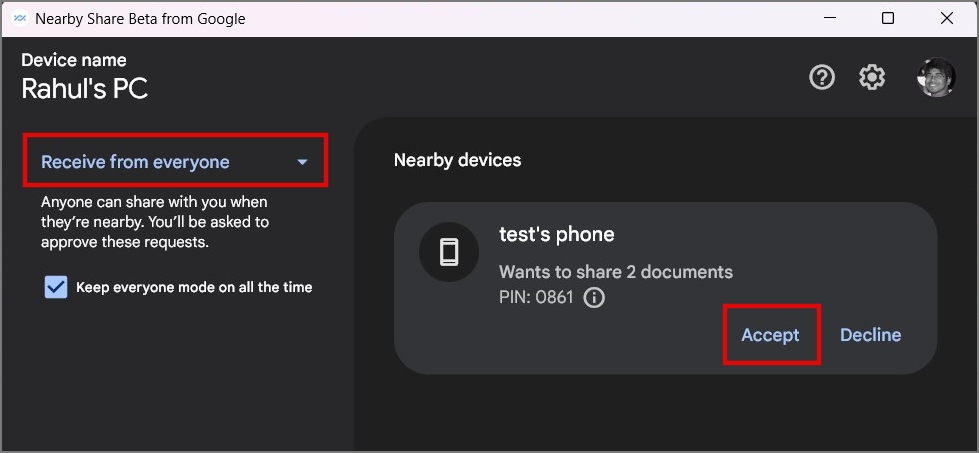Image resolution: width=979 pixels, height=453 pixels.
Task: Click the 'Keep everyone mode on all the time' label
Action: coord(194,288)
